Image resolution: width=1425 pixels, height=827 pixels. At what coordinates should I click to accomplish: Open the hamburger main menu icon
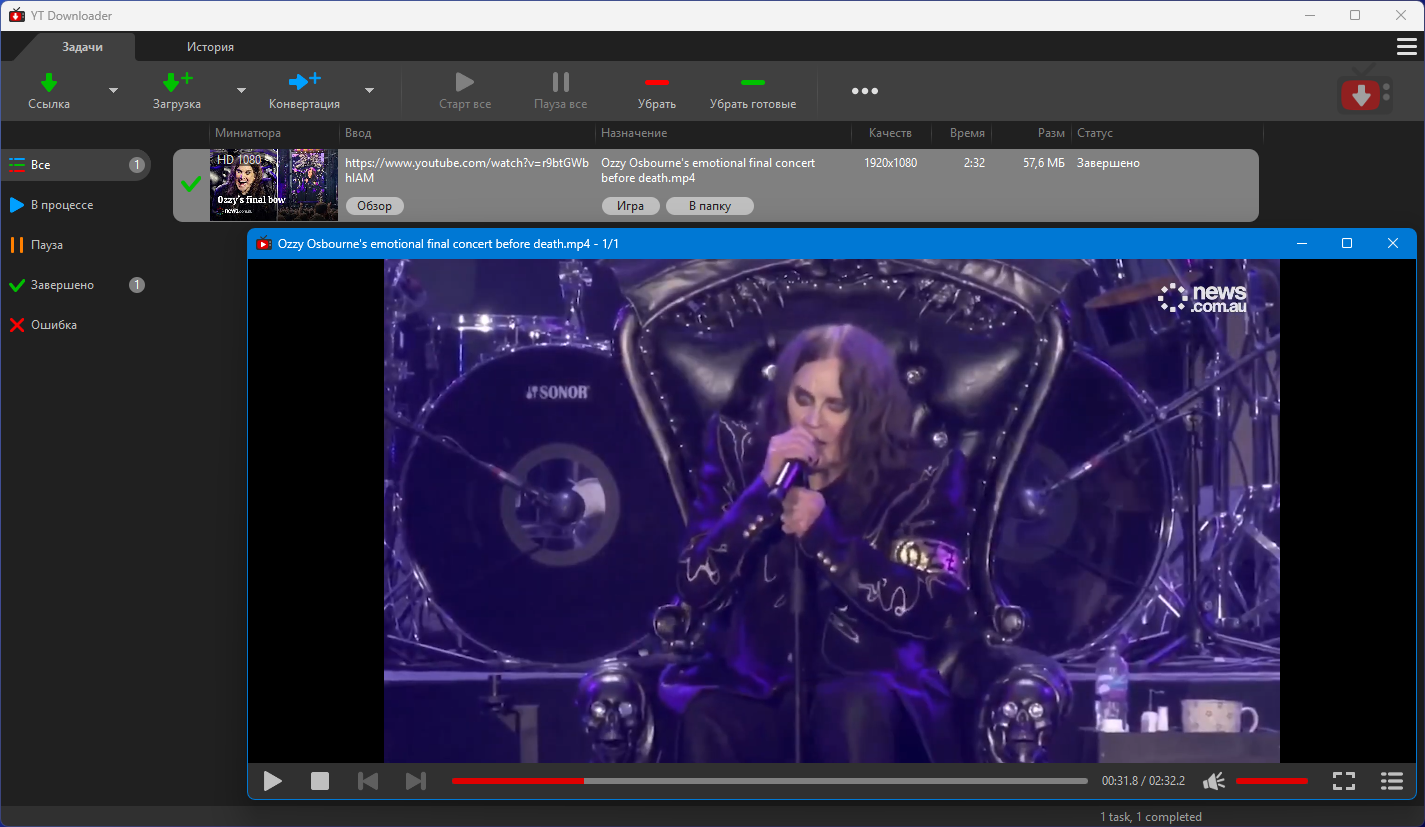click(x=1406, y=47)
